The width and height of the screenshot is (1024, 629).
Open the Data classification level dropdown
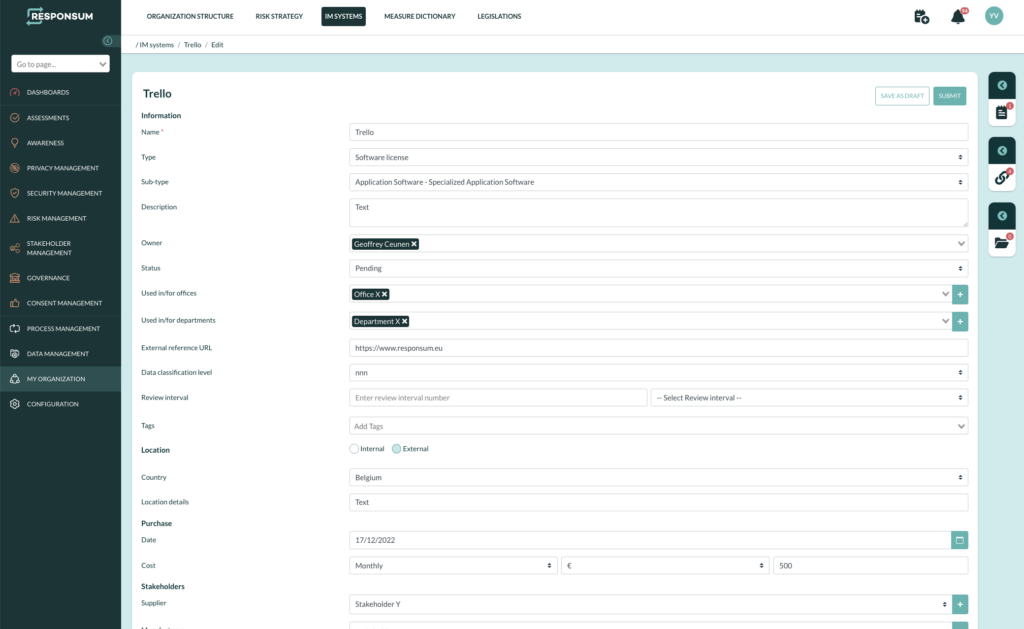(x=658, y=373)
